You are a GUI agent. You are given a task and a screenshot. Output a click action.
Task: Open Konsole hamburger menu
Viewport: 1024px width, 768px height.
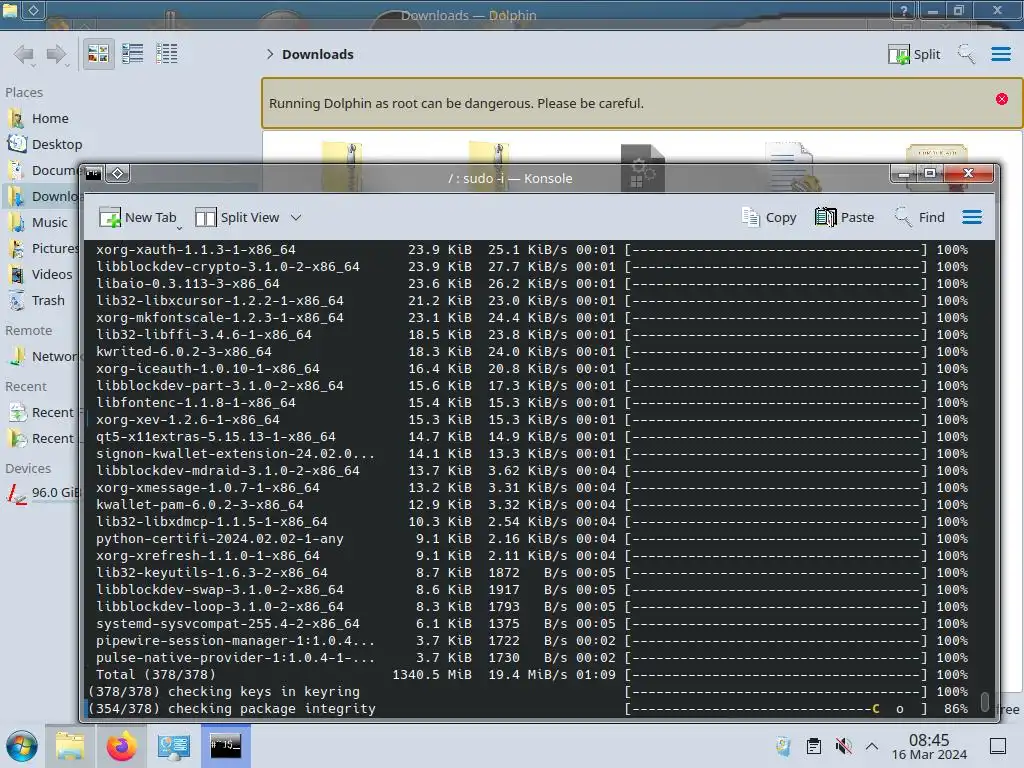click(972, 217)
